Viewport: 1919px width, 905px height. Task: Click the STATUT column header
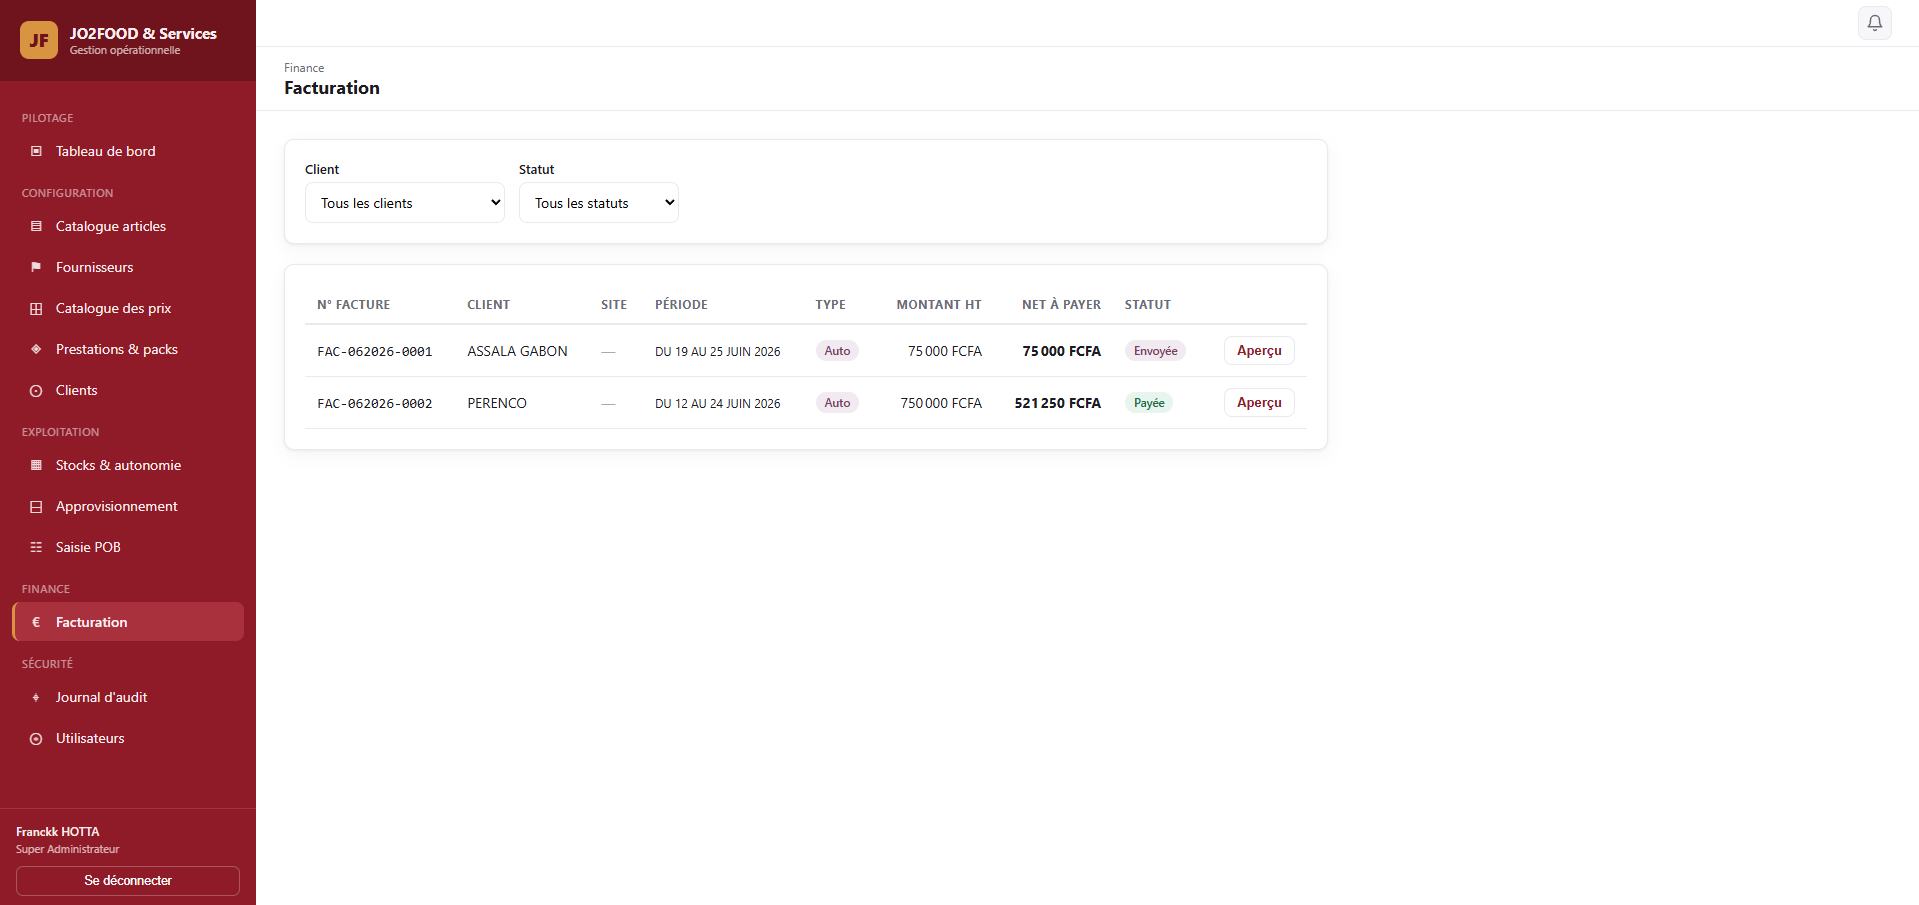[x=1148, y=305]
